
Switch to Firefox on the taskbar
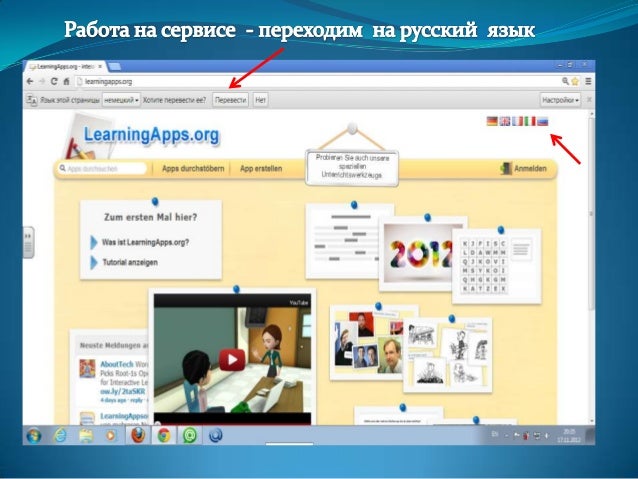point(138,435)
